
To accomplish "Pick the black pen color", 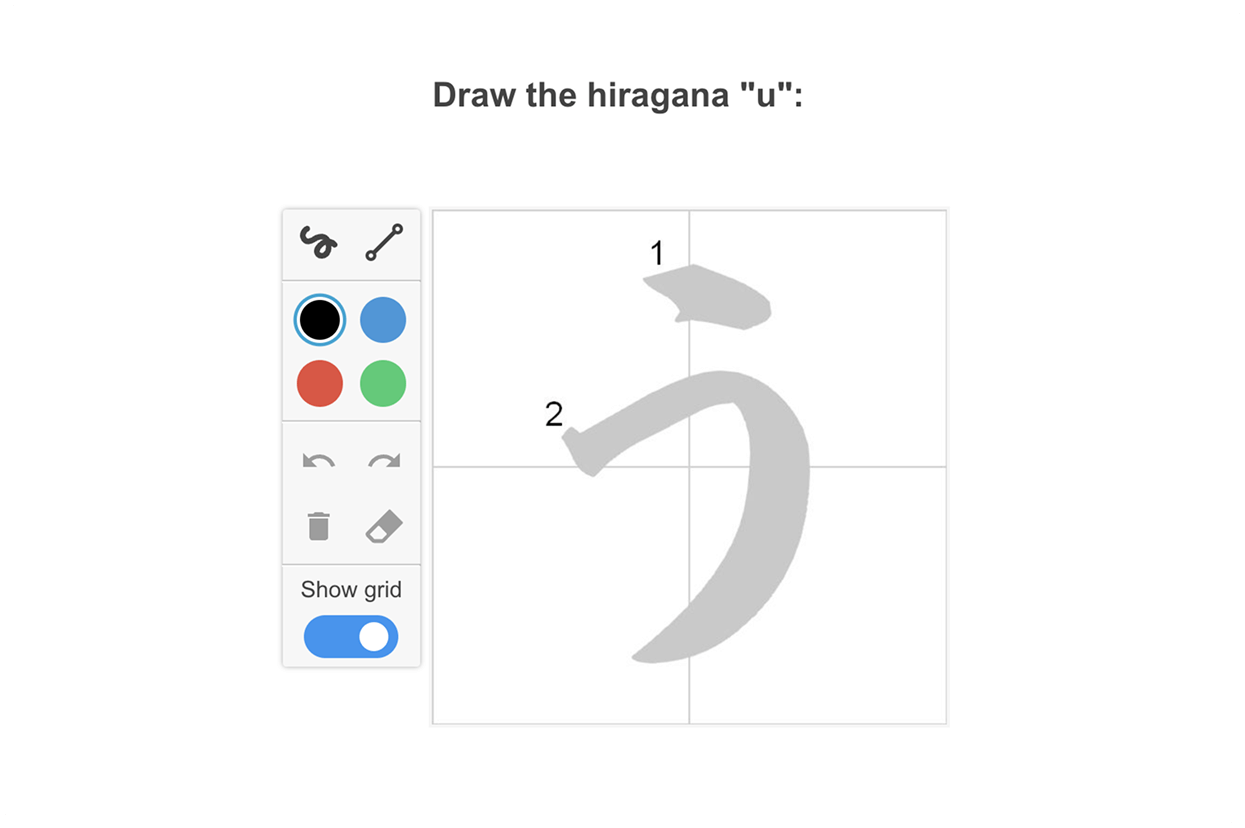I will (320, 320).
